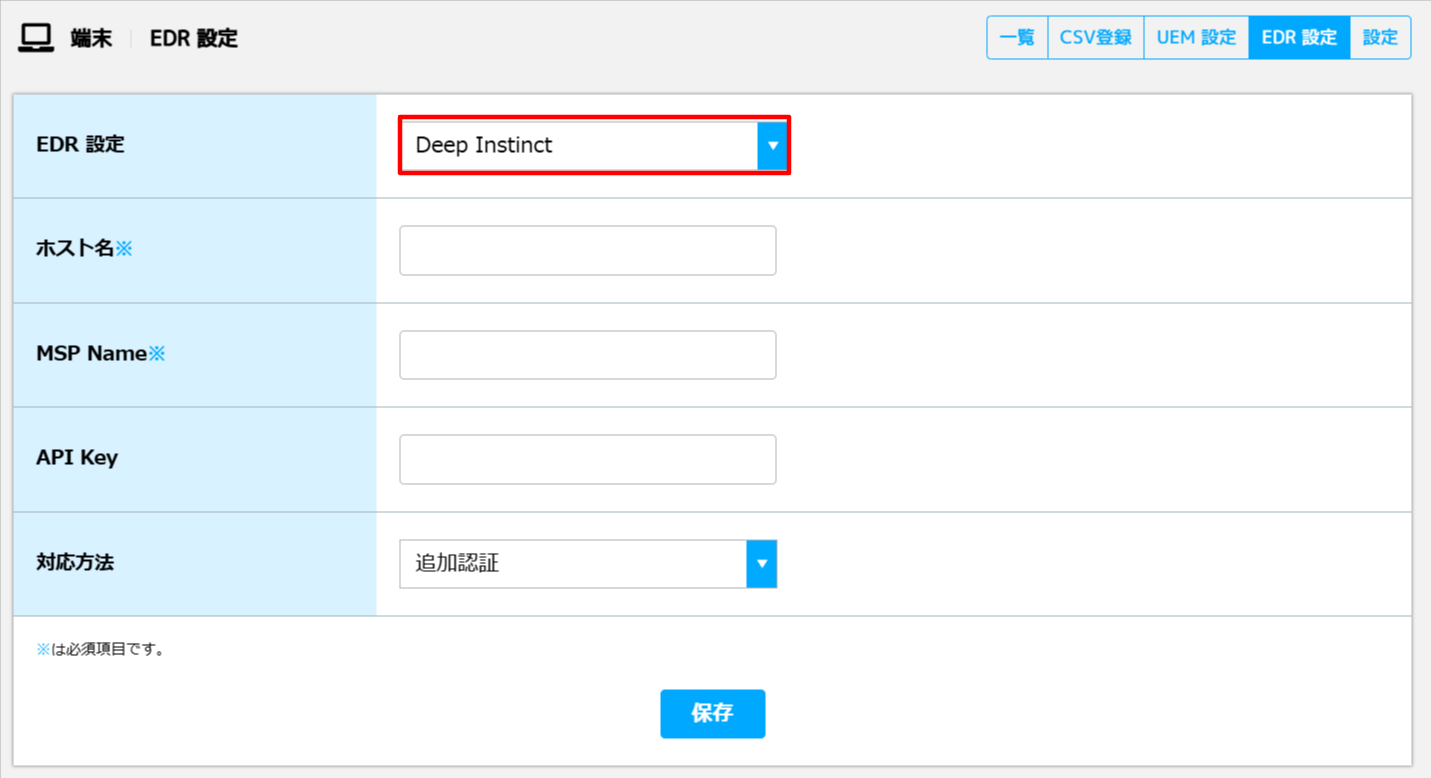
Task: Click the 保存 button
Action: 713,714
